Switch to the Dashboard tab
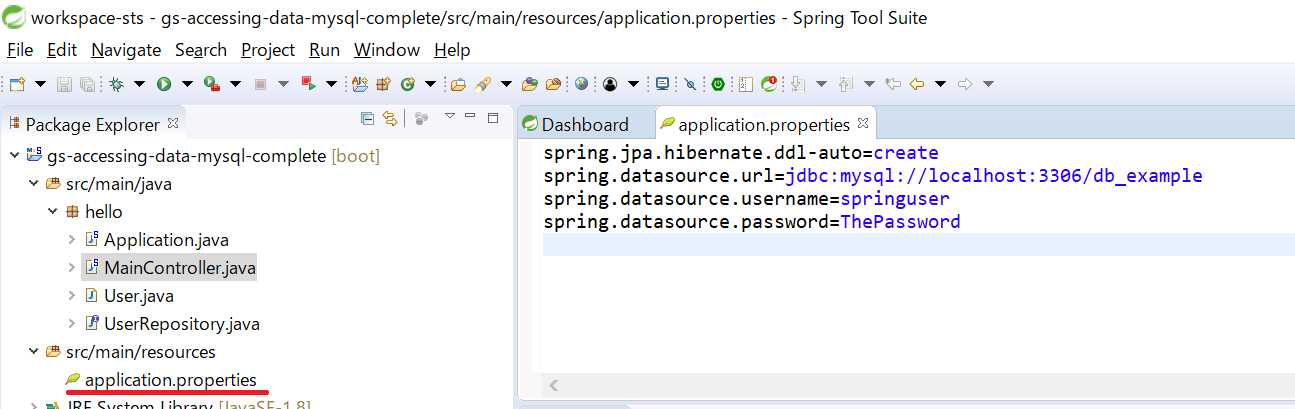The width and height of the screenshot is (1295, 409). pos(584,125)
